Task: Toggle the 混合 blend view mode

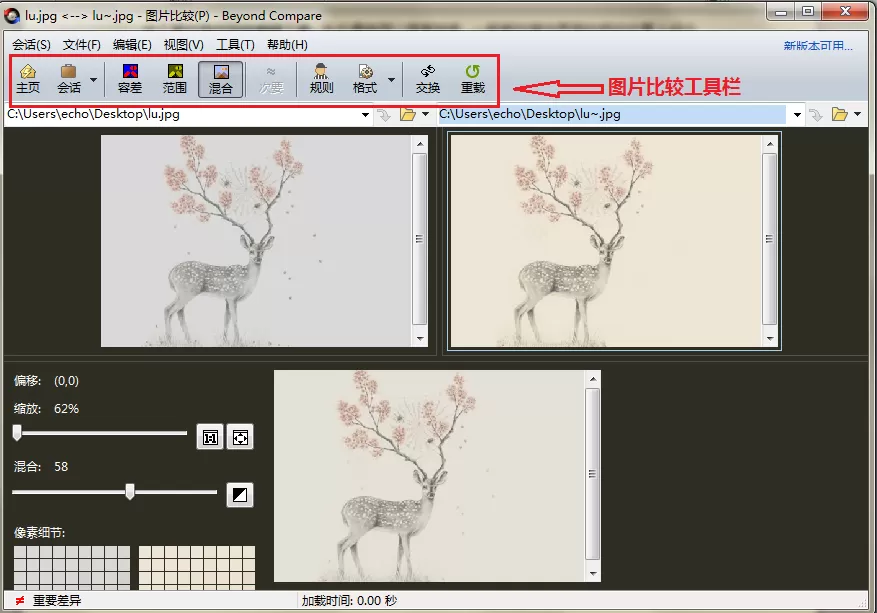Action: (220, 79)
